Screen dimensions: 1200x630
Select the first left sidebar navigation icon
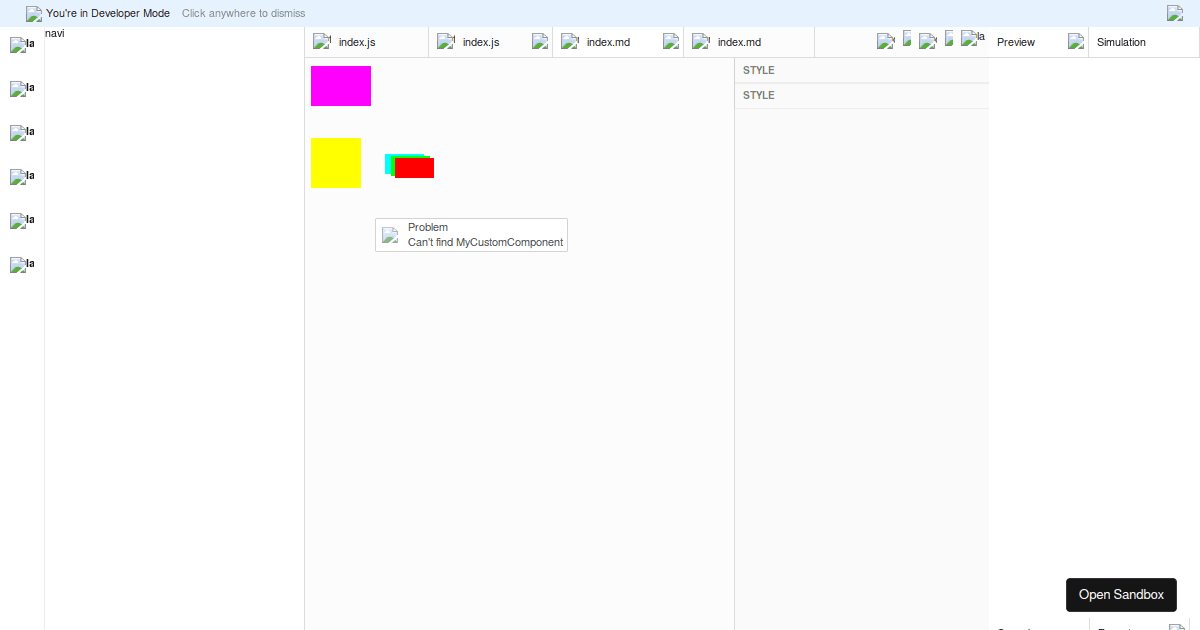click(21, 45)
